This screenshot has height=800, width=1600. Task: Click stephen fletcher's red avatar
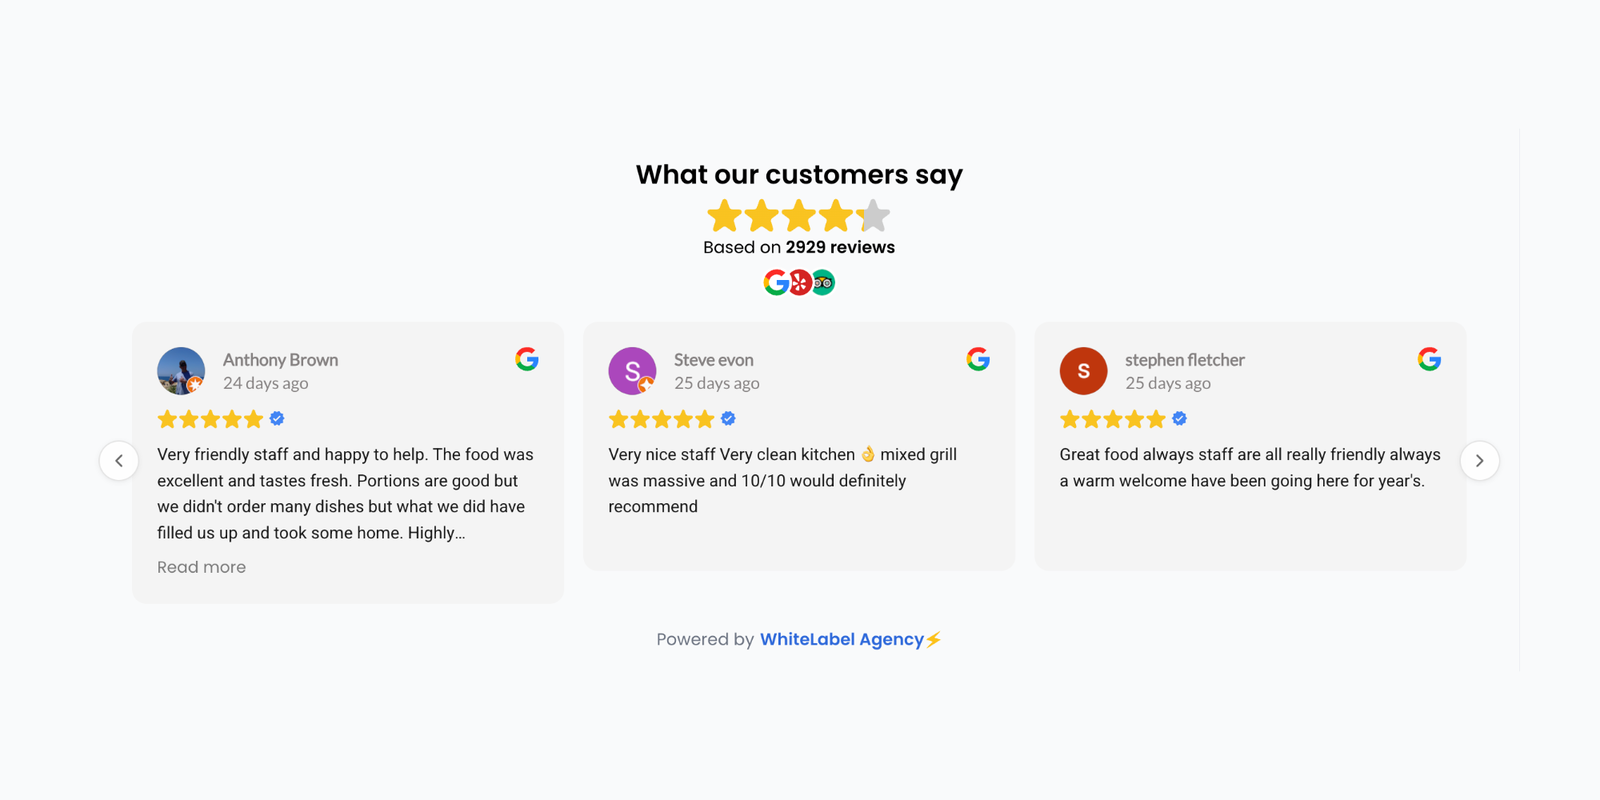tap(1083, 371)
